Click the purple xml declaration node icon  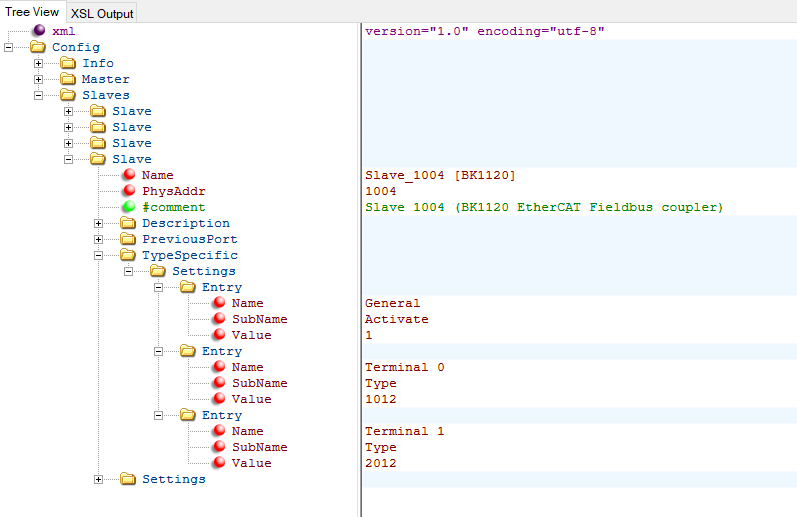(38, 31)
